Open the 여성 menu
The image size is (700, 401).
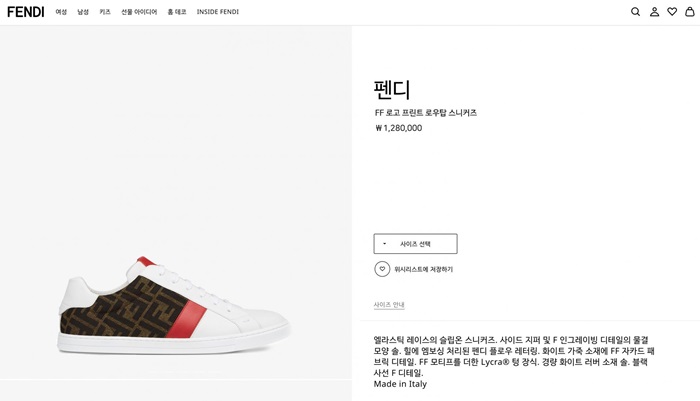(x=61, y=12)
